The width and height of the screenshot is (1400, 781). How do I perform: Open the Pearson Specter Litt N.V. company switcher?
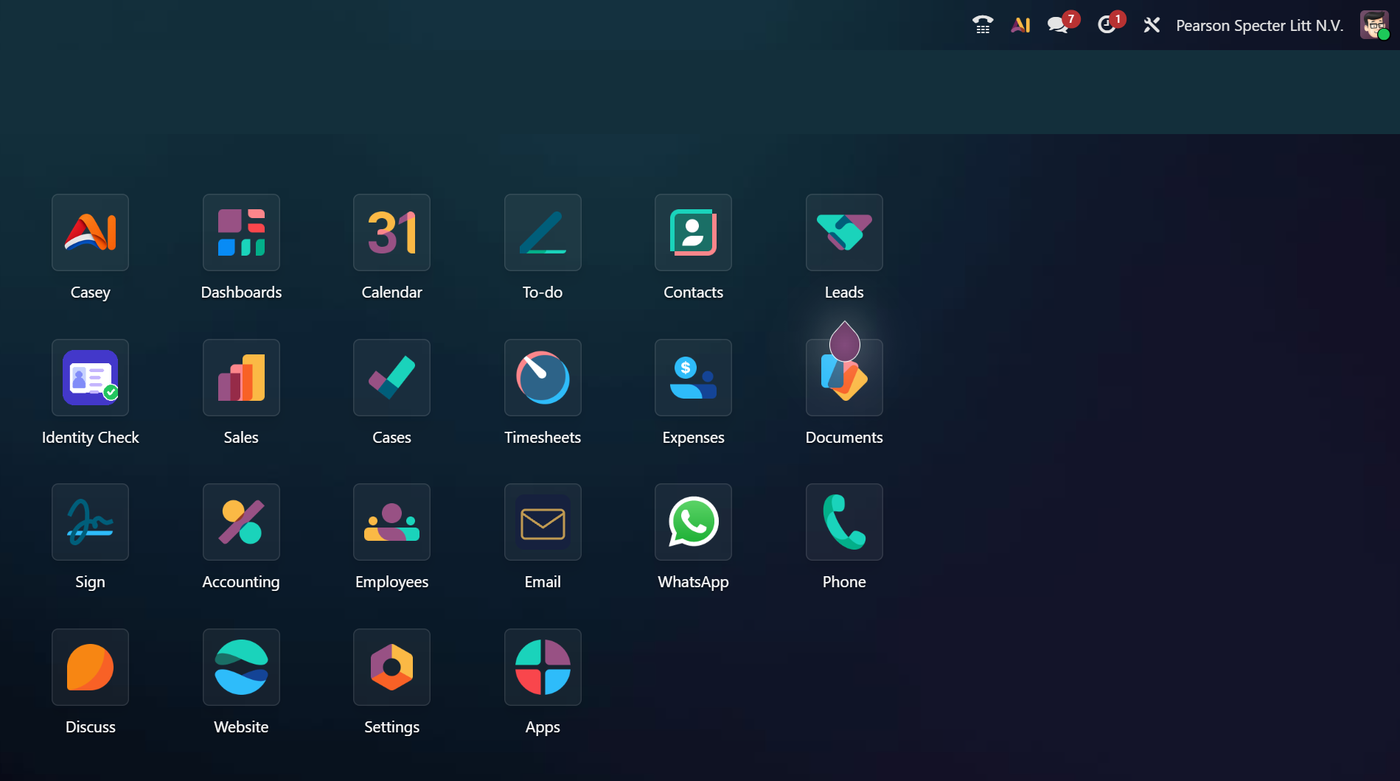click(1259, 25)
